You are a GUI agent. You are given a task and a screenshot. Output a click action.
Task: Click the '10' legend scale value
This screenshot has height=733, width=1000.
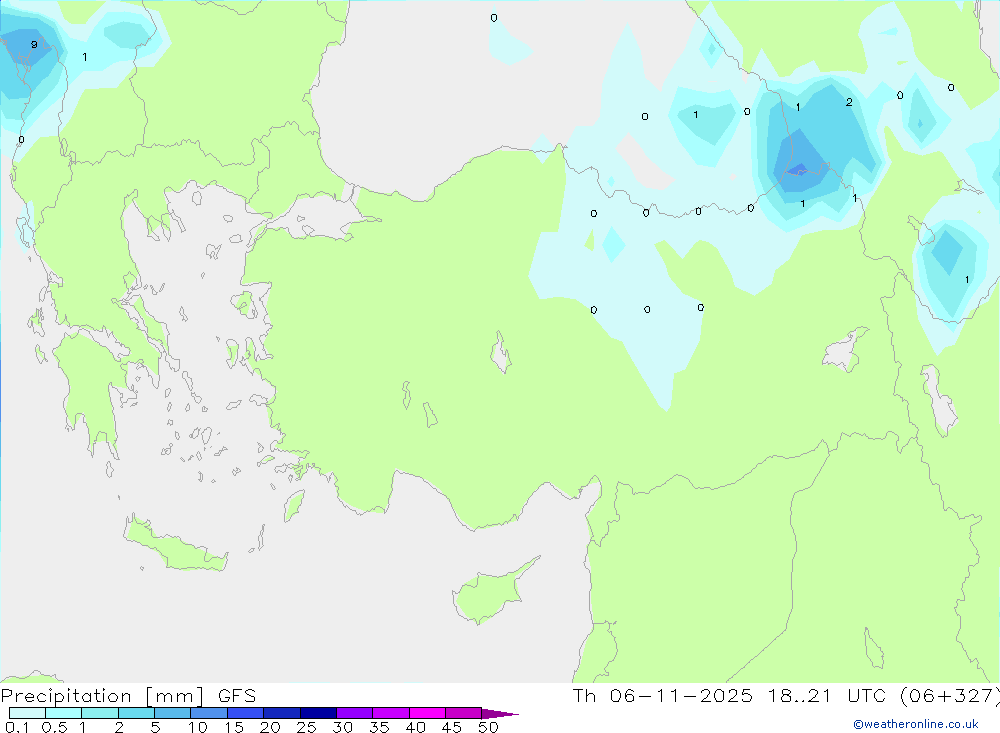point(198,727)
